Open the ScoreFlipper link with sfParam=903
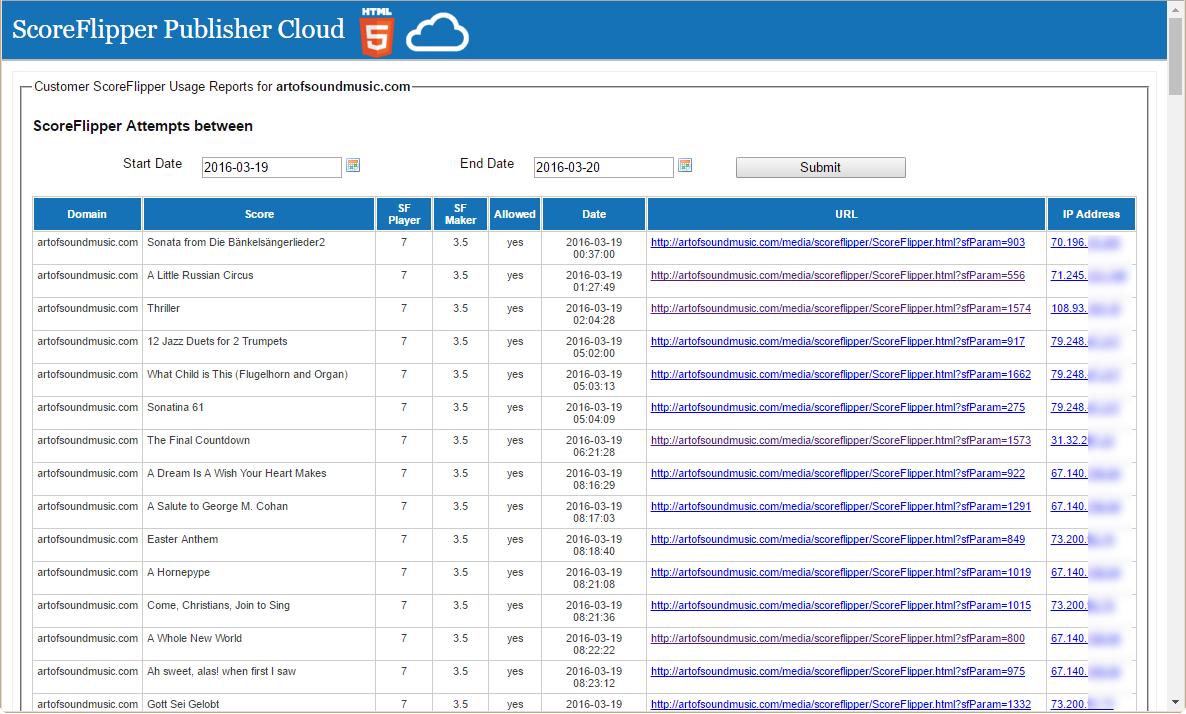The image size is (1186, 714). point(837,243)
